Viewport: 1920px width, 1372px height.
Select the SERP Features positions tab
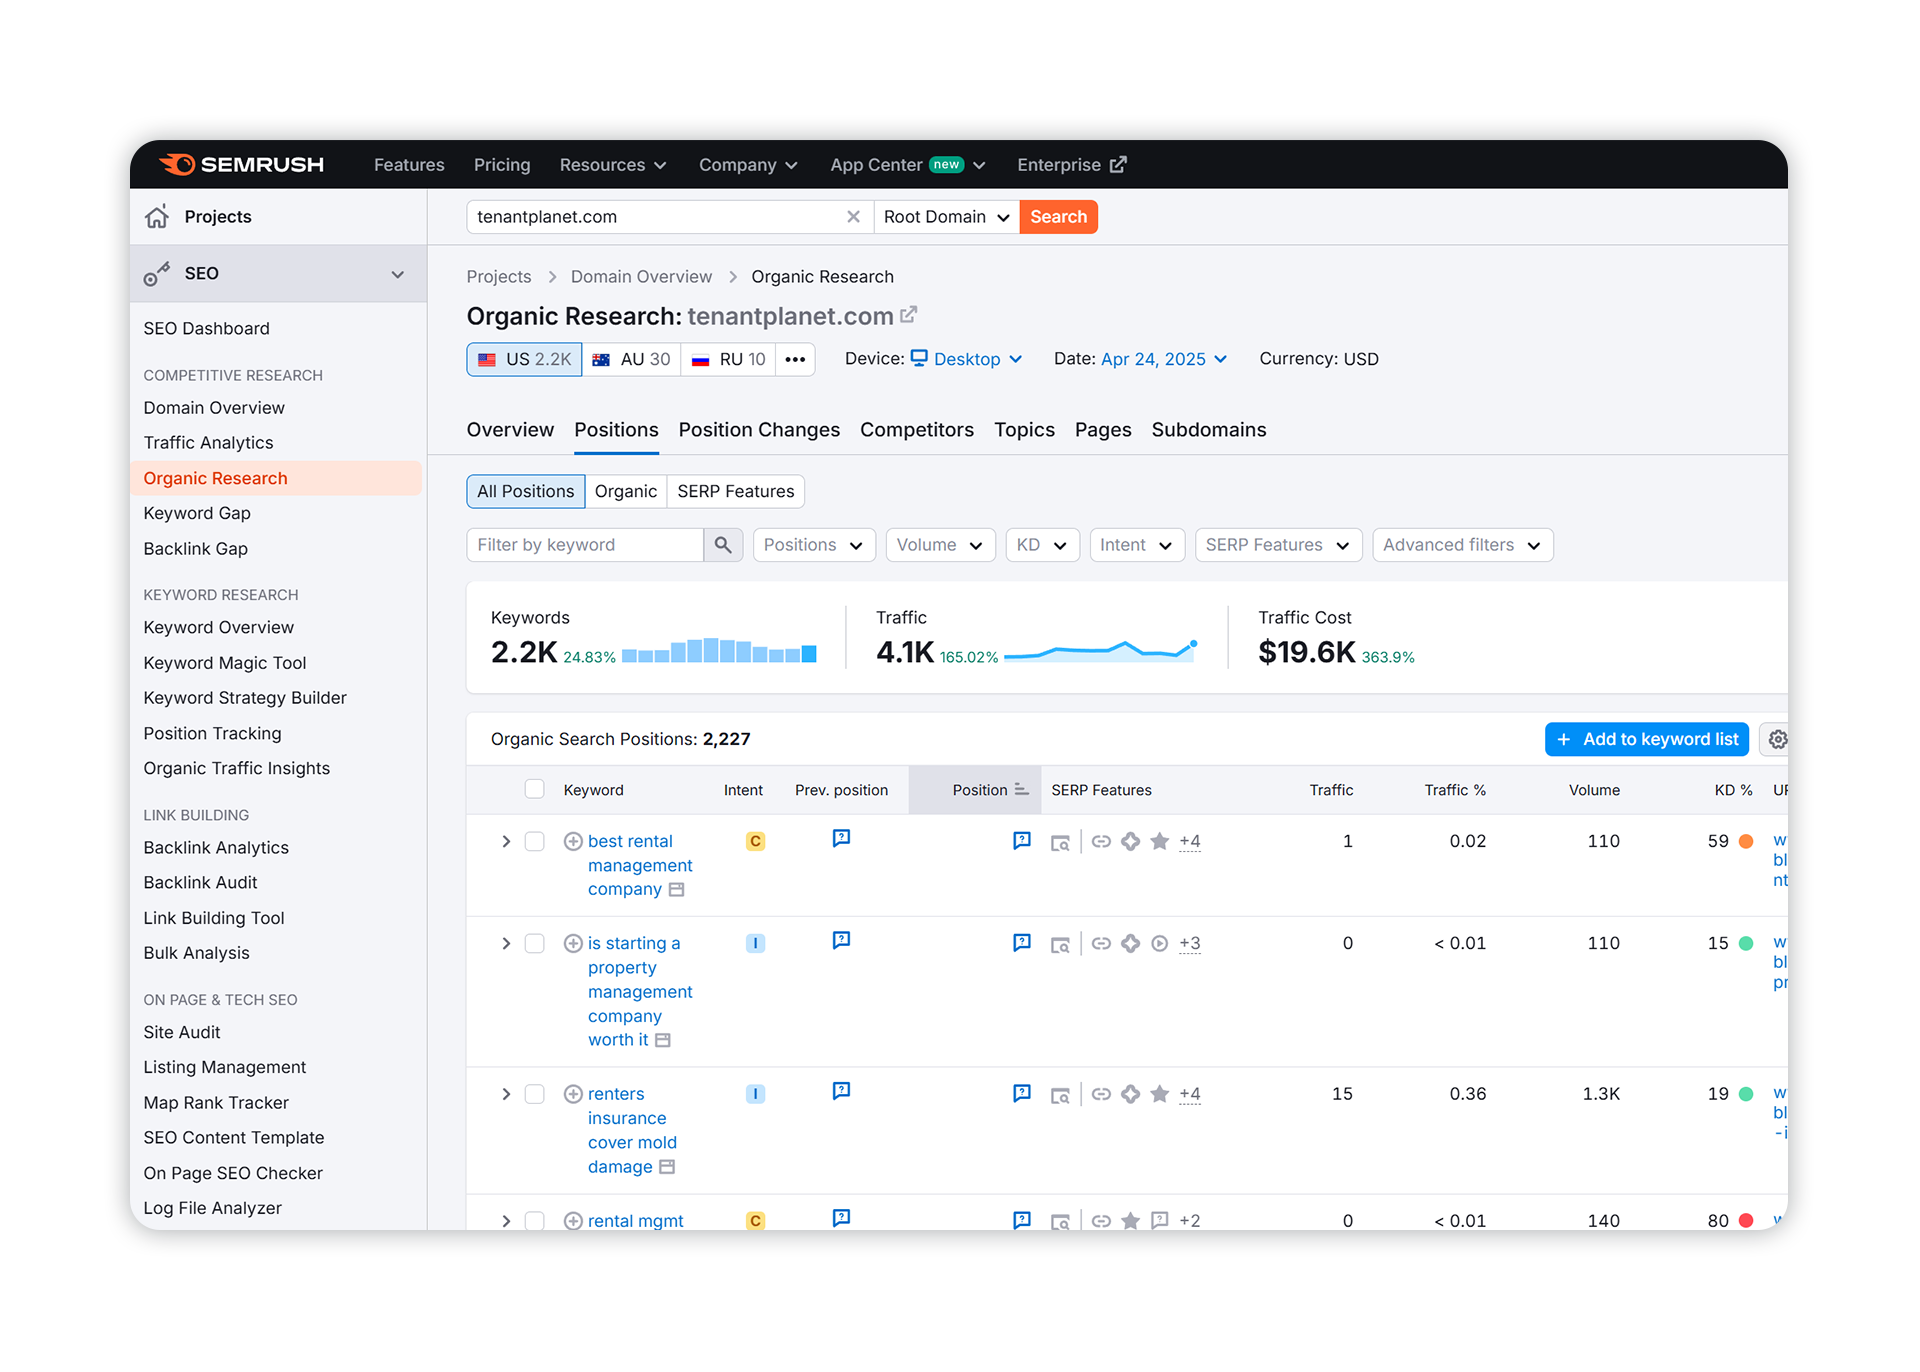pos(735,491)
